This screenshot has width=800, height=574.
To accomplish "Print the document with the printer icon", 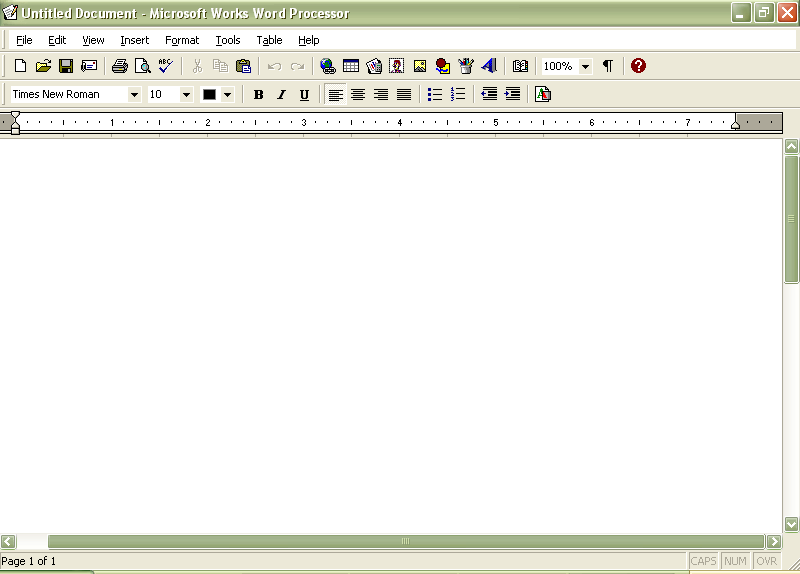I will [120, 66].
